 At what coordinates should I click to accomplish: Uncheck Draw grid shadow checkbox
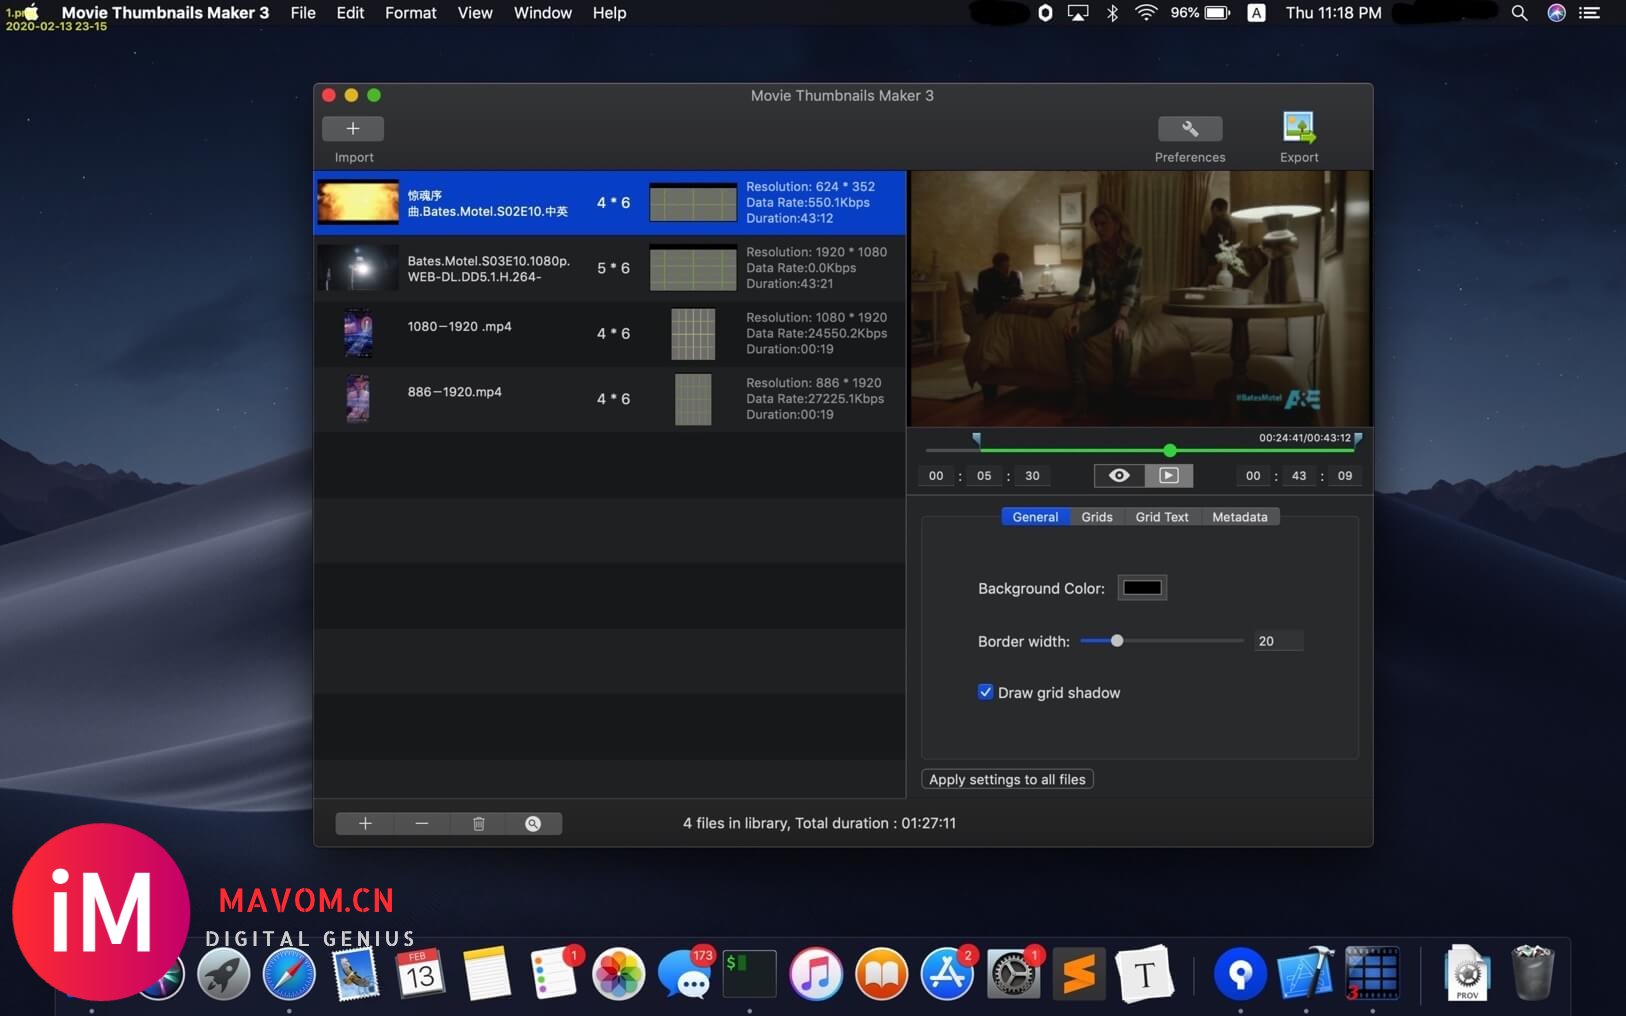pos(986,692)
